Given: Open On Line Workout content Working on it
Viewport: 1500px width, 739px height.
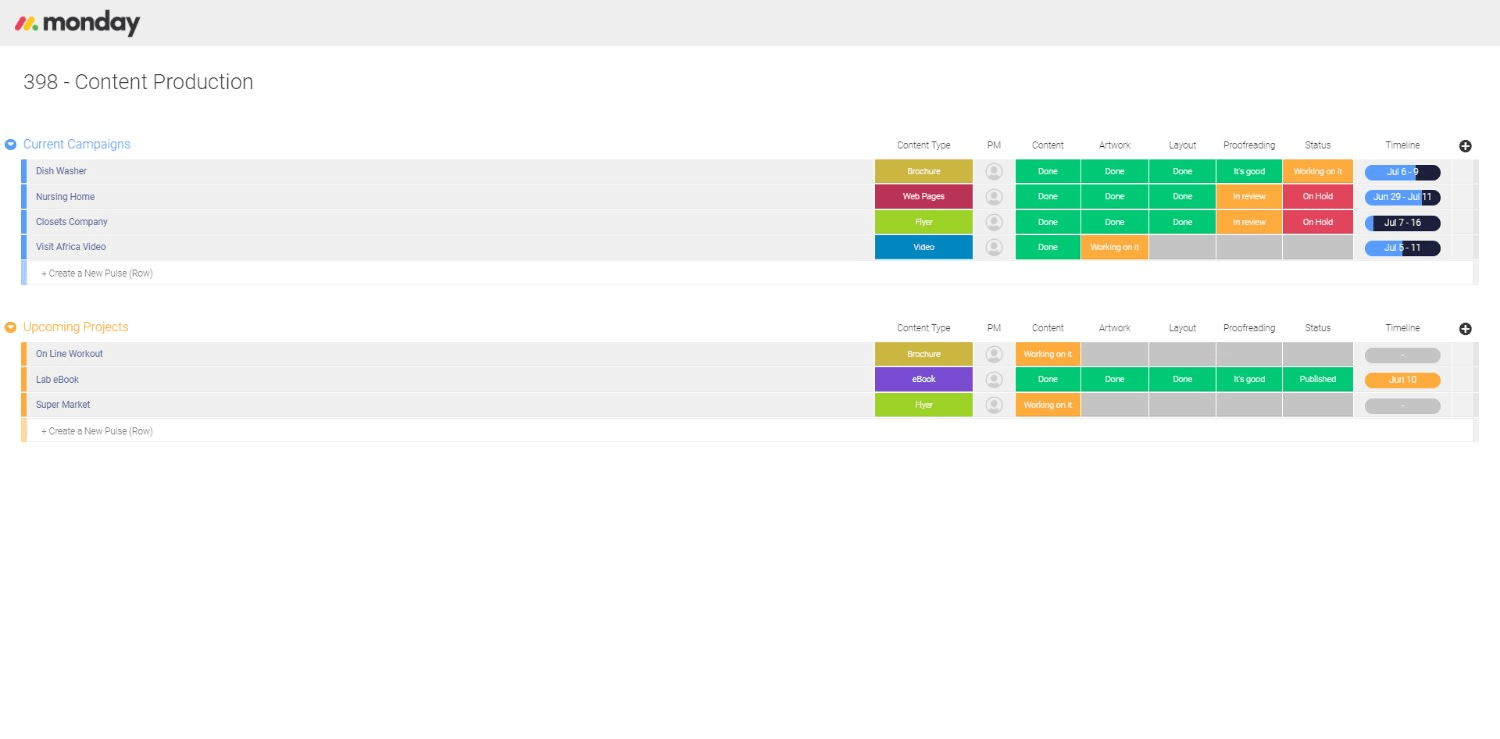Looking at the screenshot, I should tap(1048, 354).
